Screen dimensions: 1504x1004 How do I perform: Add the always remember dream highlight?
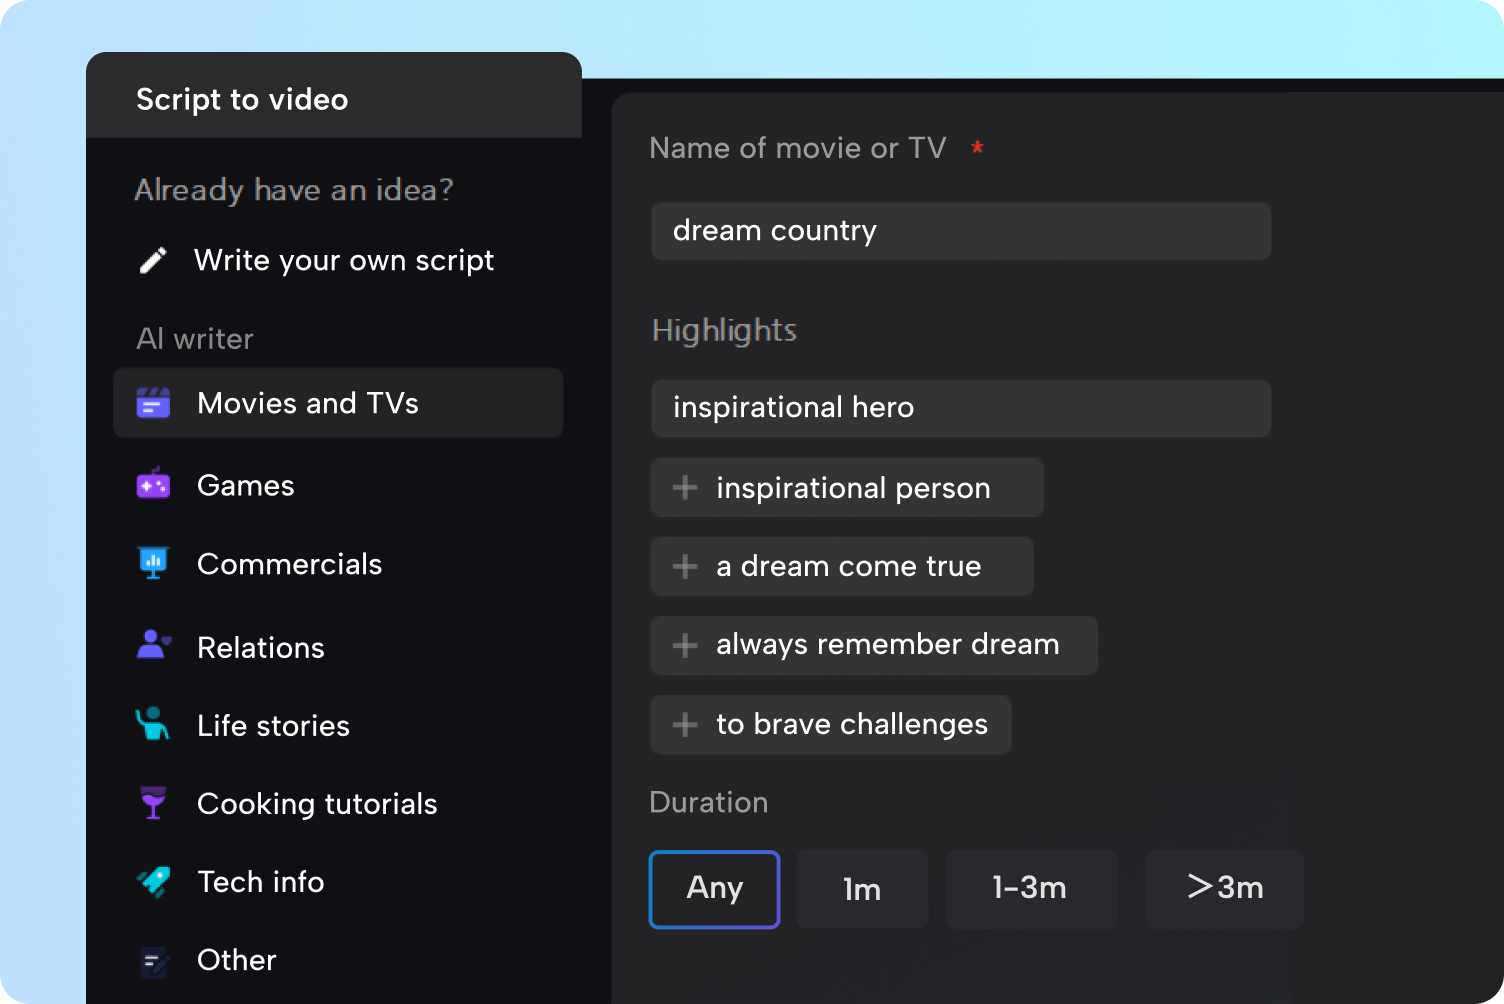click(x=874, y=645)
